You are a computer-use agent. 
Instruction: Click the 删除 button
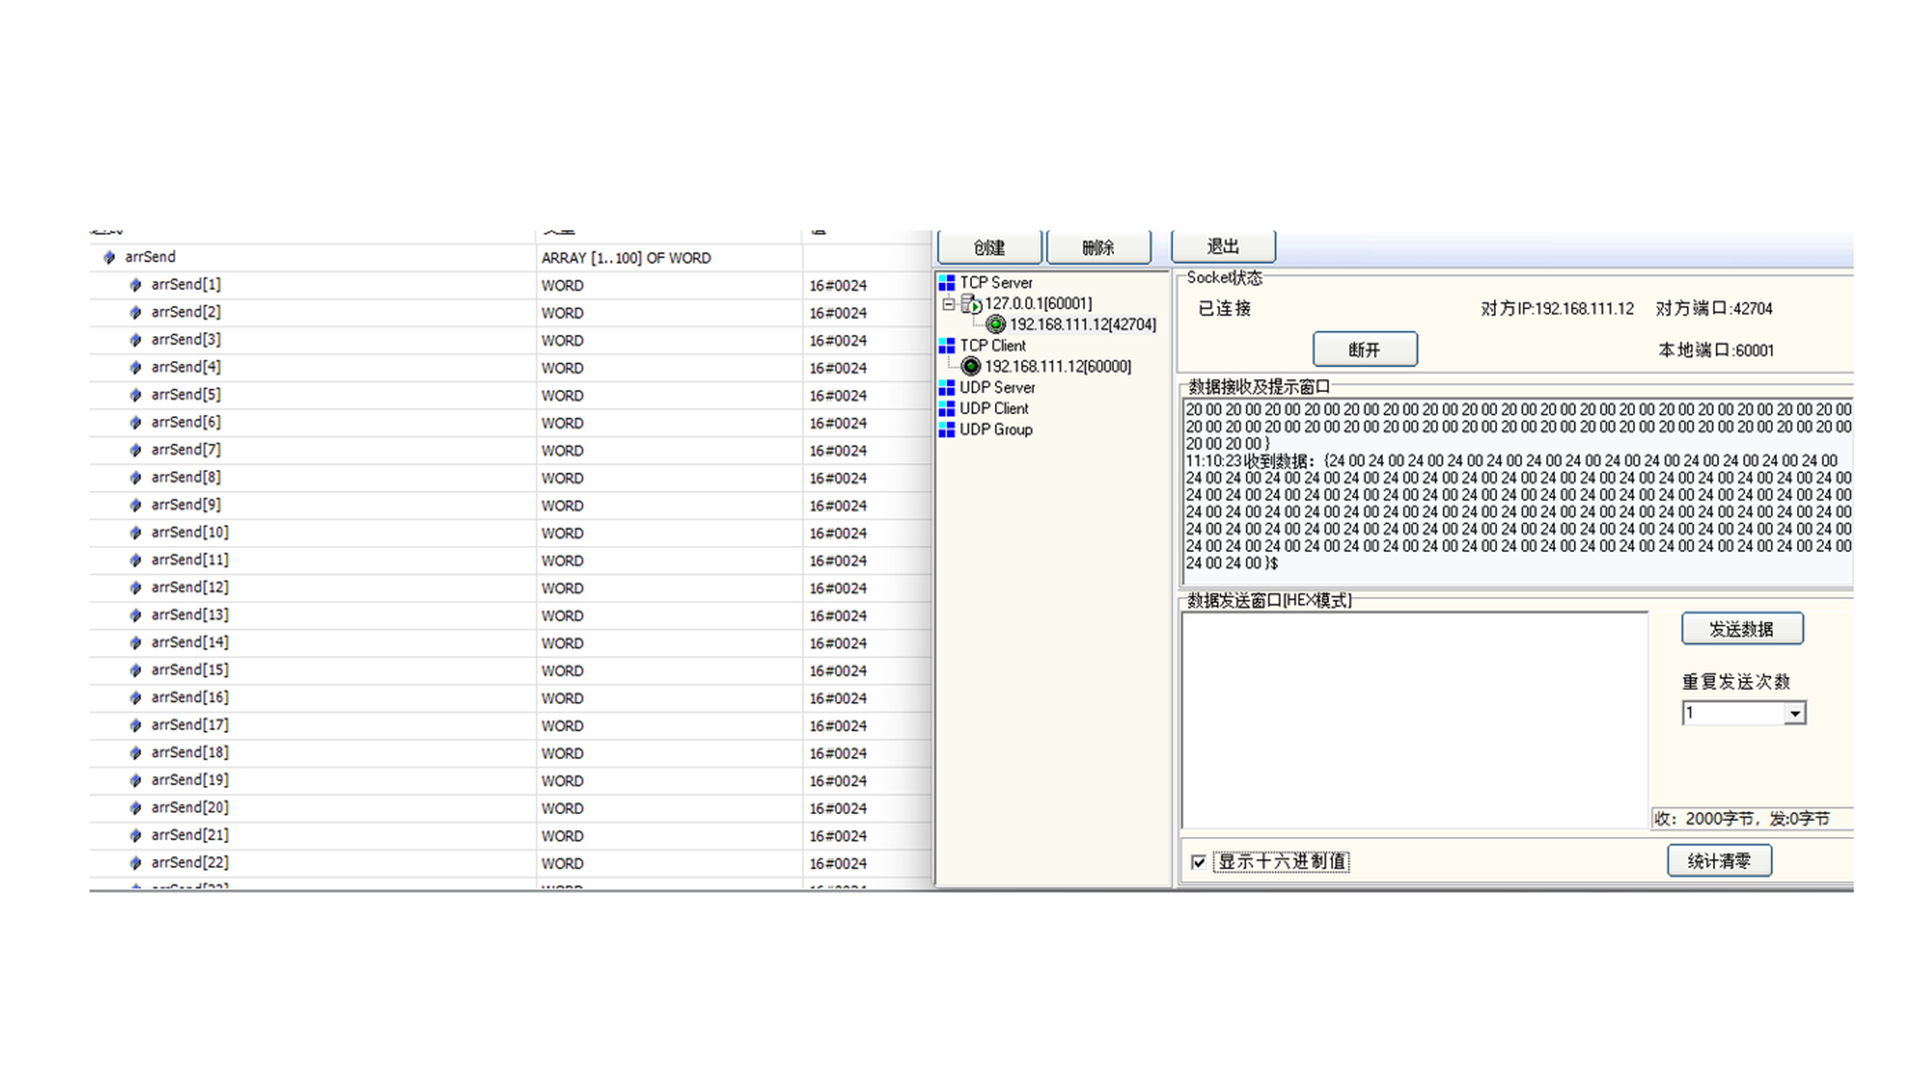pyautogui.click(x=1098, y=247)
